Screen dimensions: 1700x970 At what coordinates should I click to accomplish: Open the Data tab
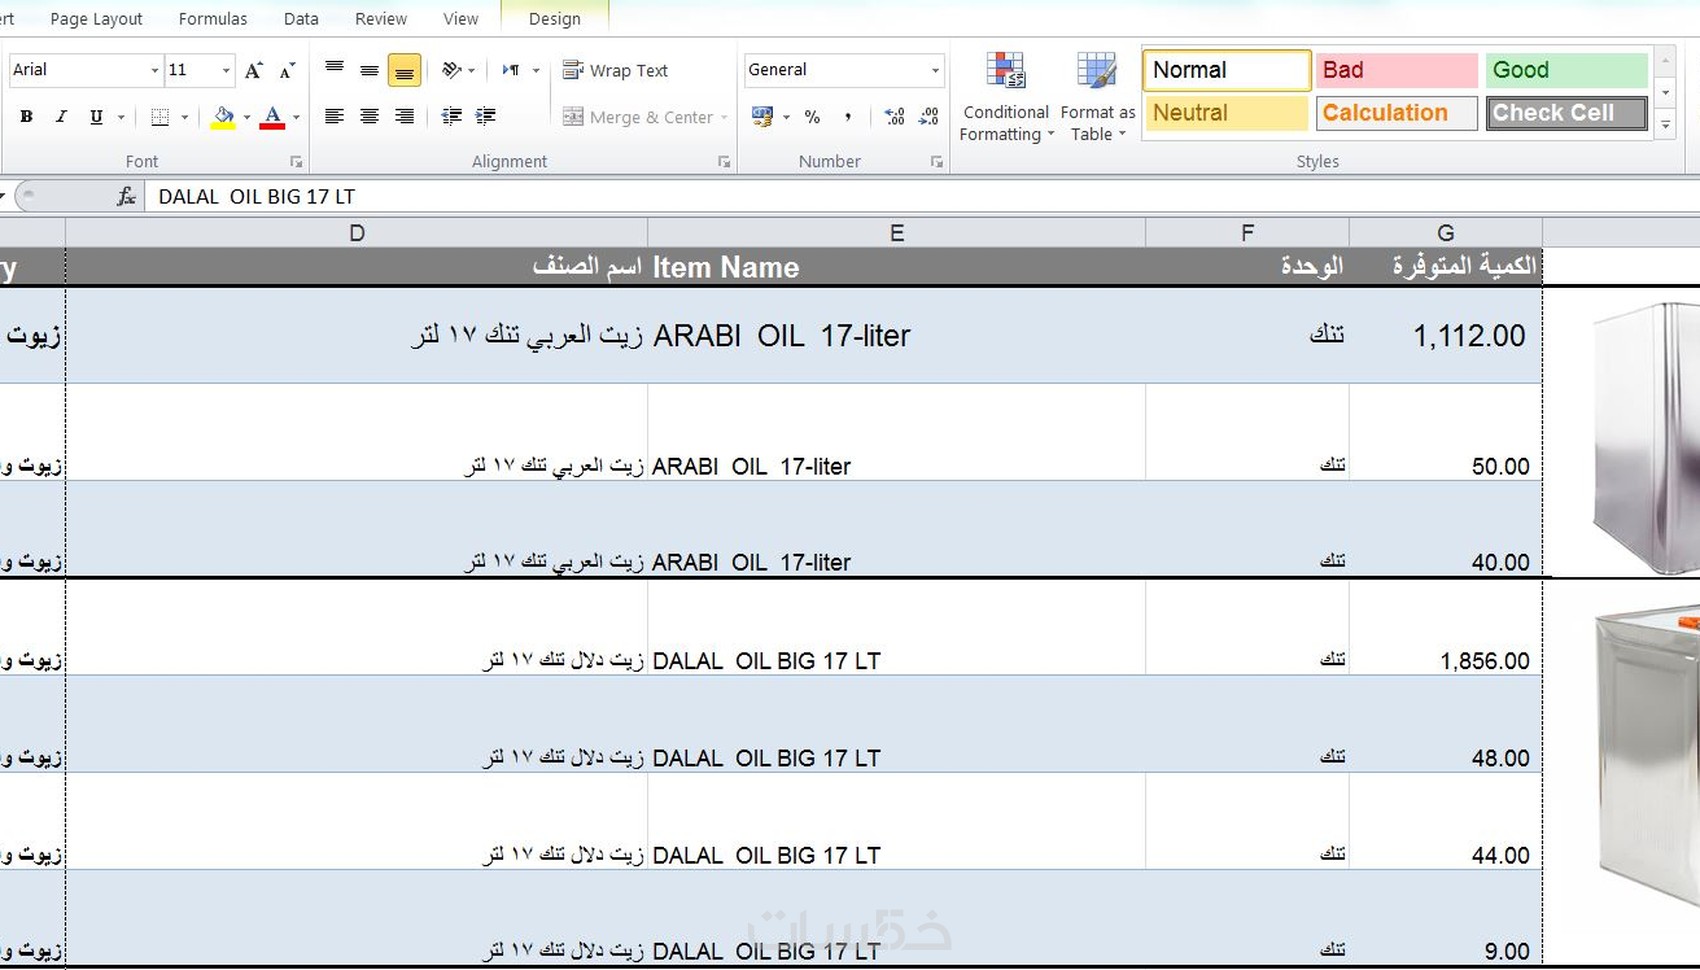point(301,19)
